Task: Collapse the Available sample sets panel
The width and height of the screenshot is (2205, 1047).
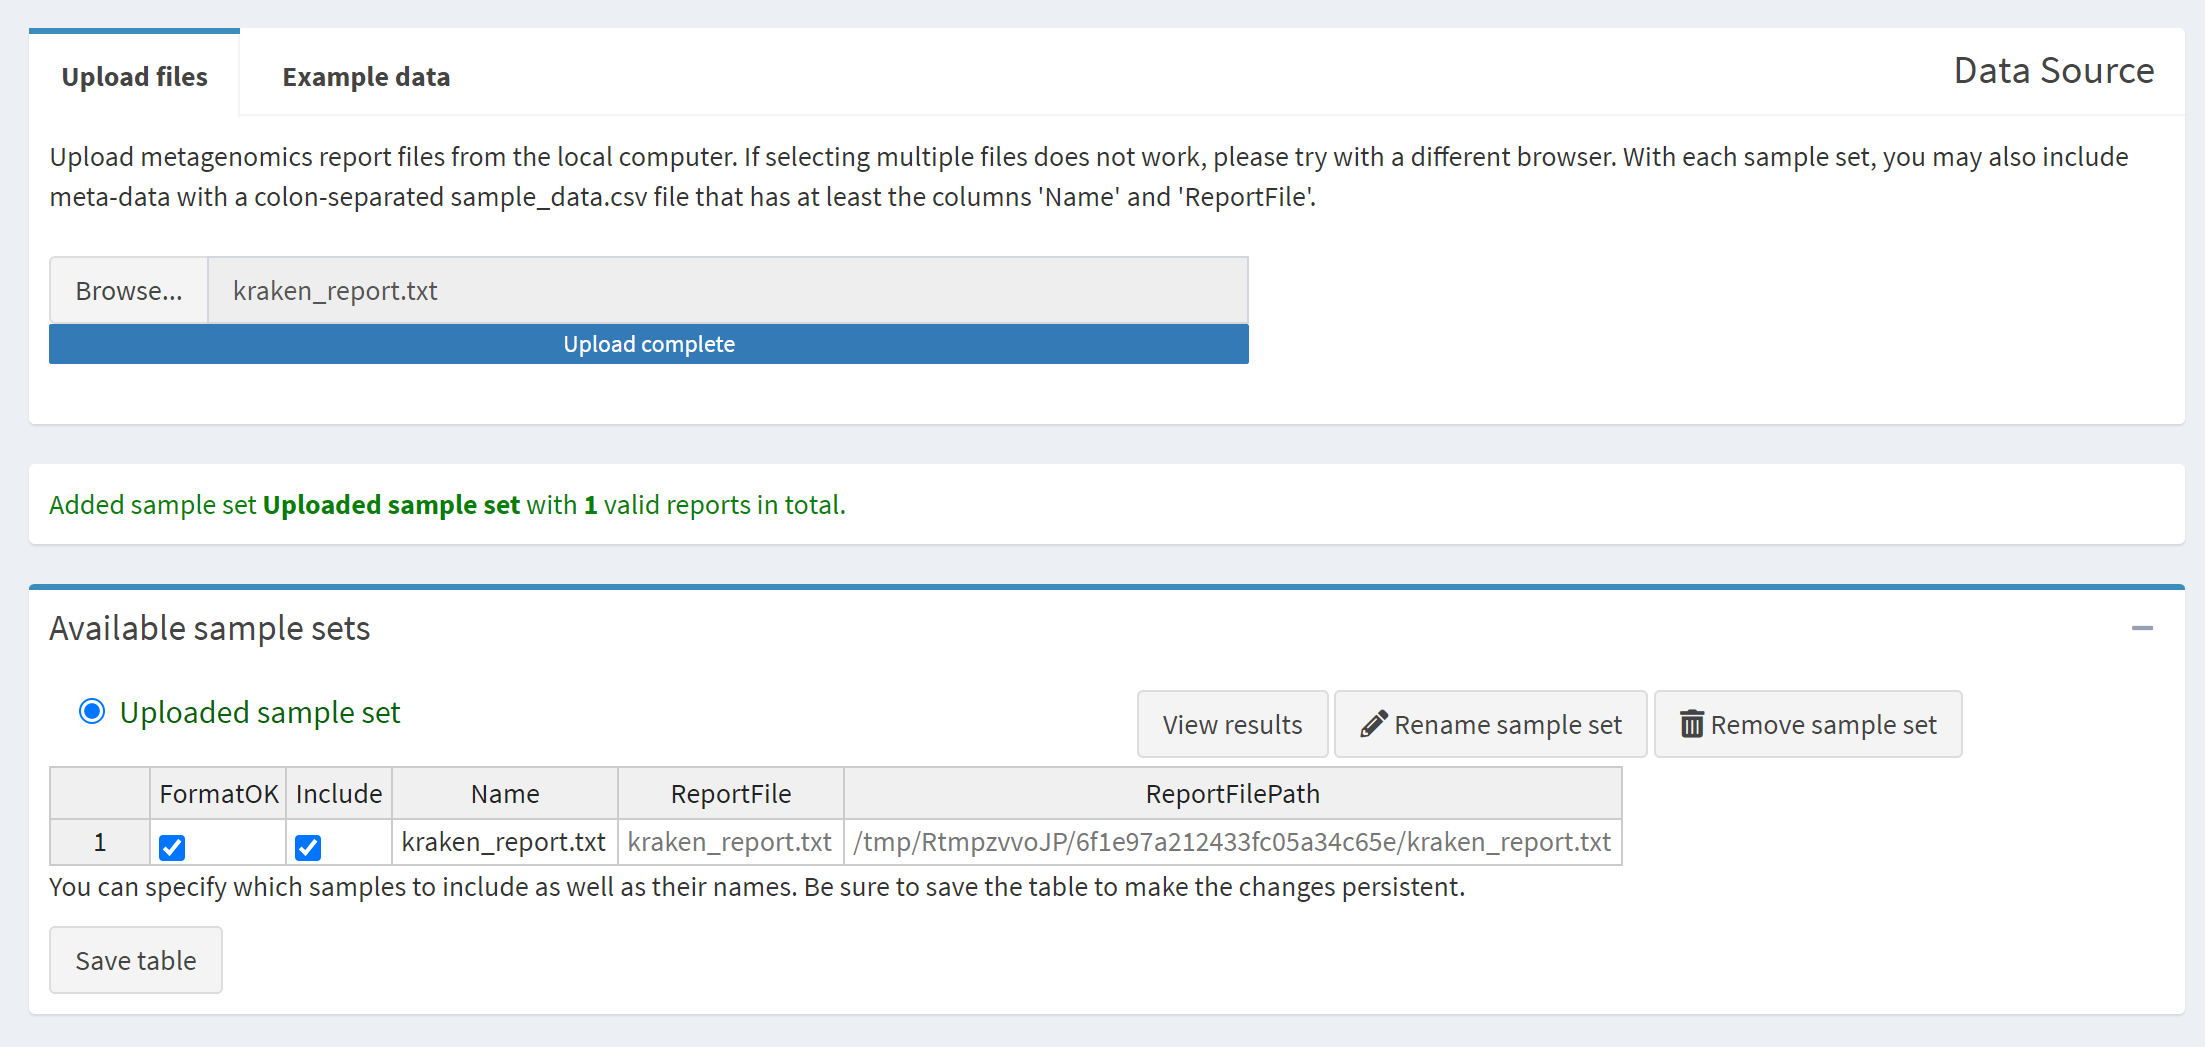Action: tap(2141, 628)
